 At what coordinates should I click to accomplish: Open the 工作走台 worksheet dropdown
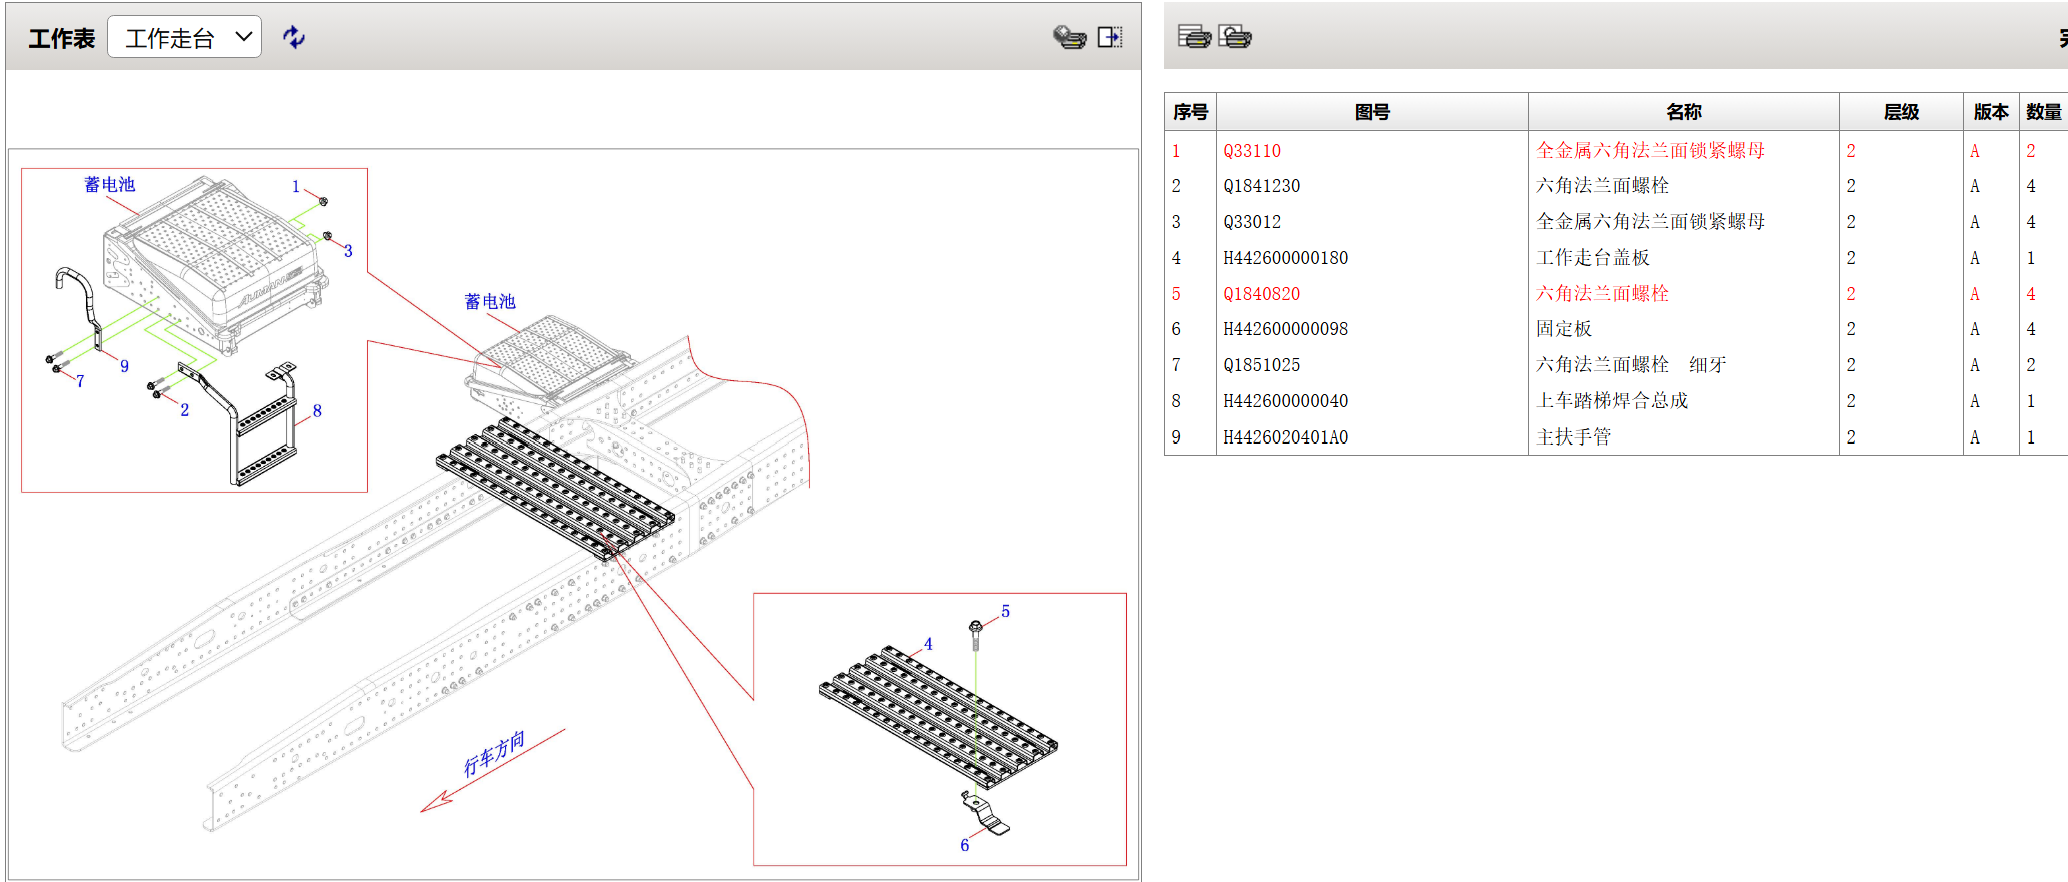pos(185,38)
